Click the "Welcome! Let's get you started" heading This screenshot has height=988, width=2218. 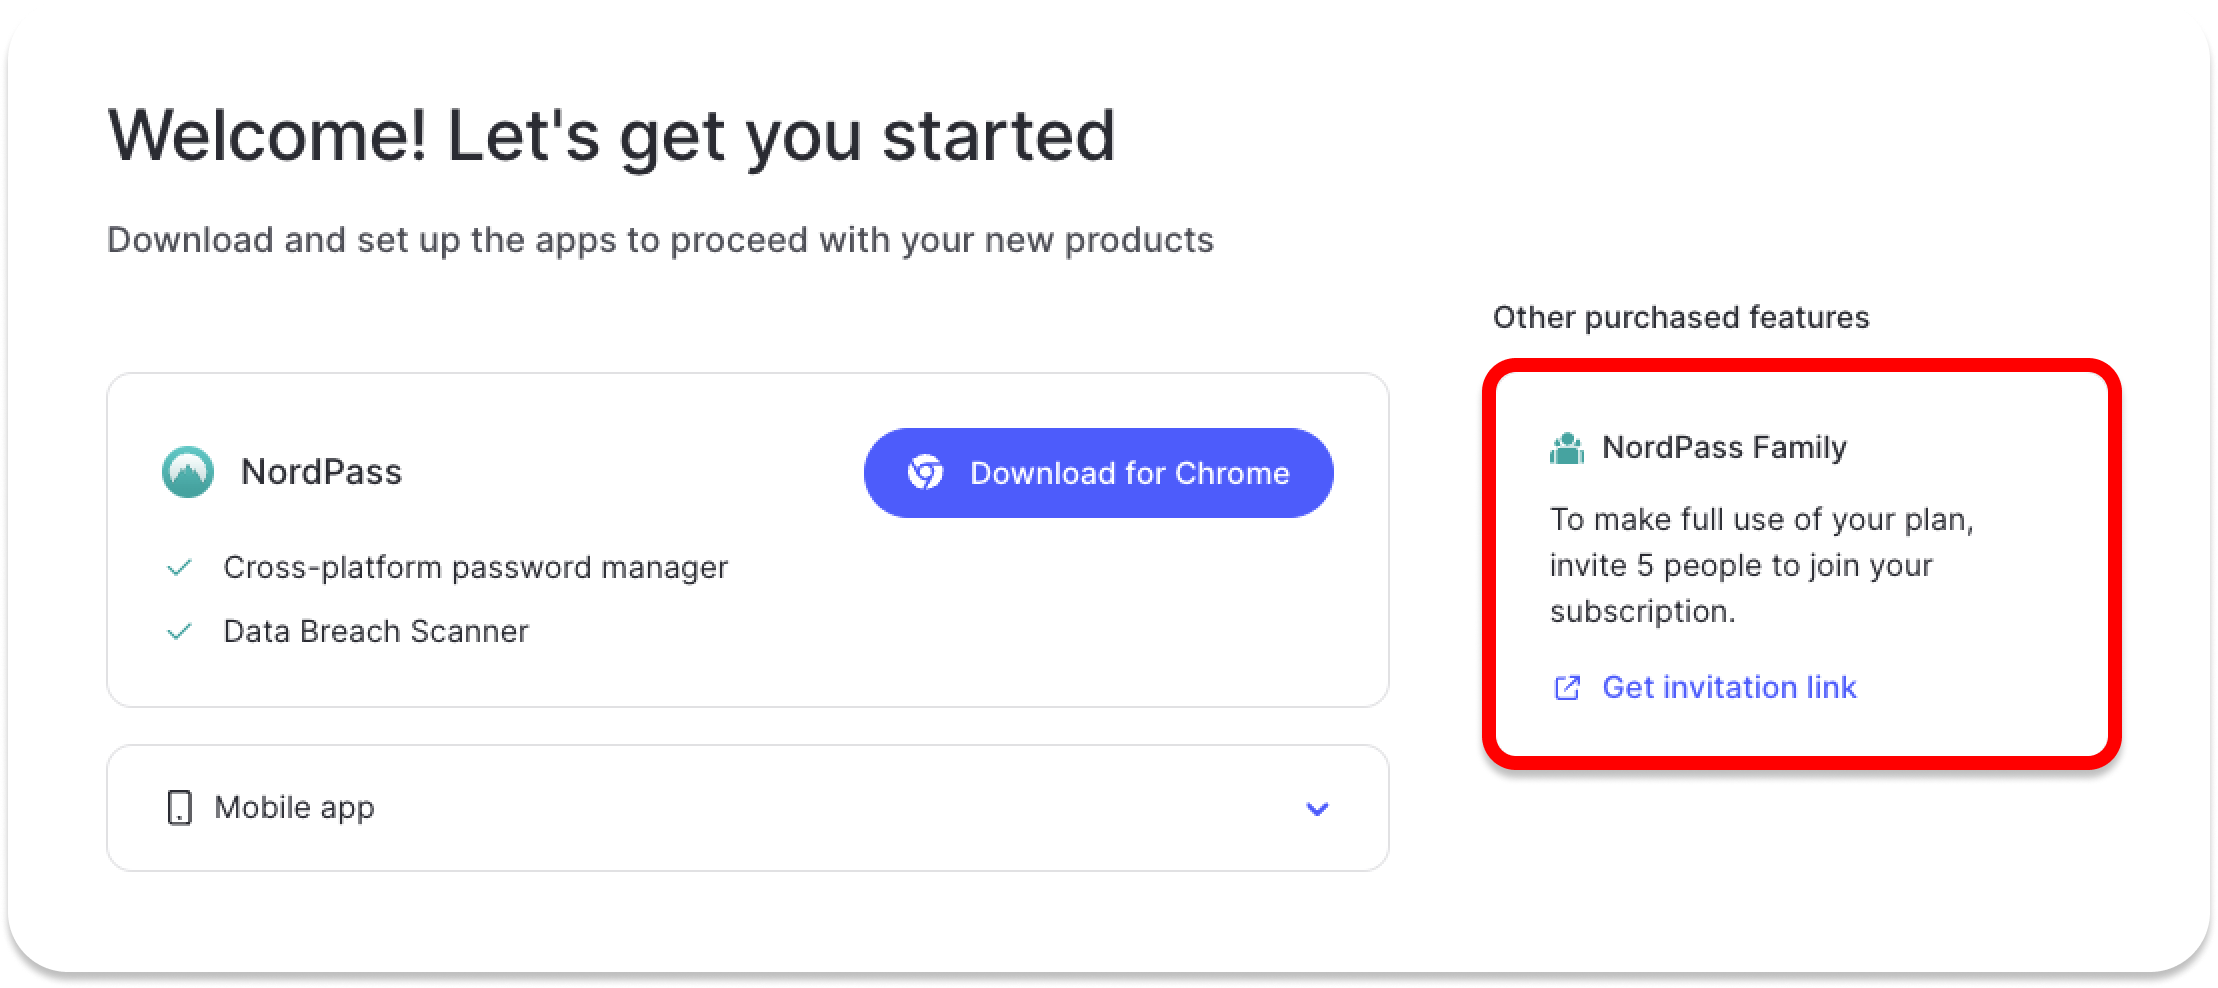(611, 136)
